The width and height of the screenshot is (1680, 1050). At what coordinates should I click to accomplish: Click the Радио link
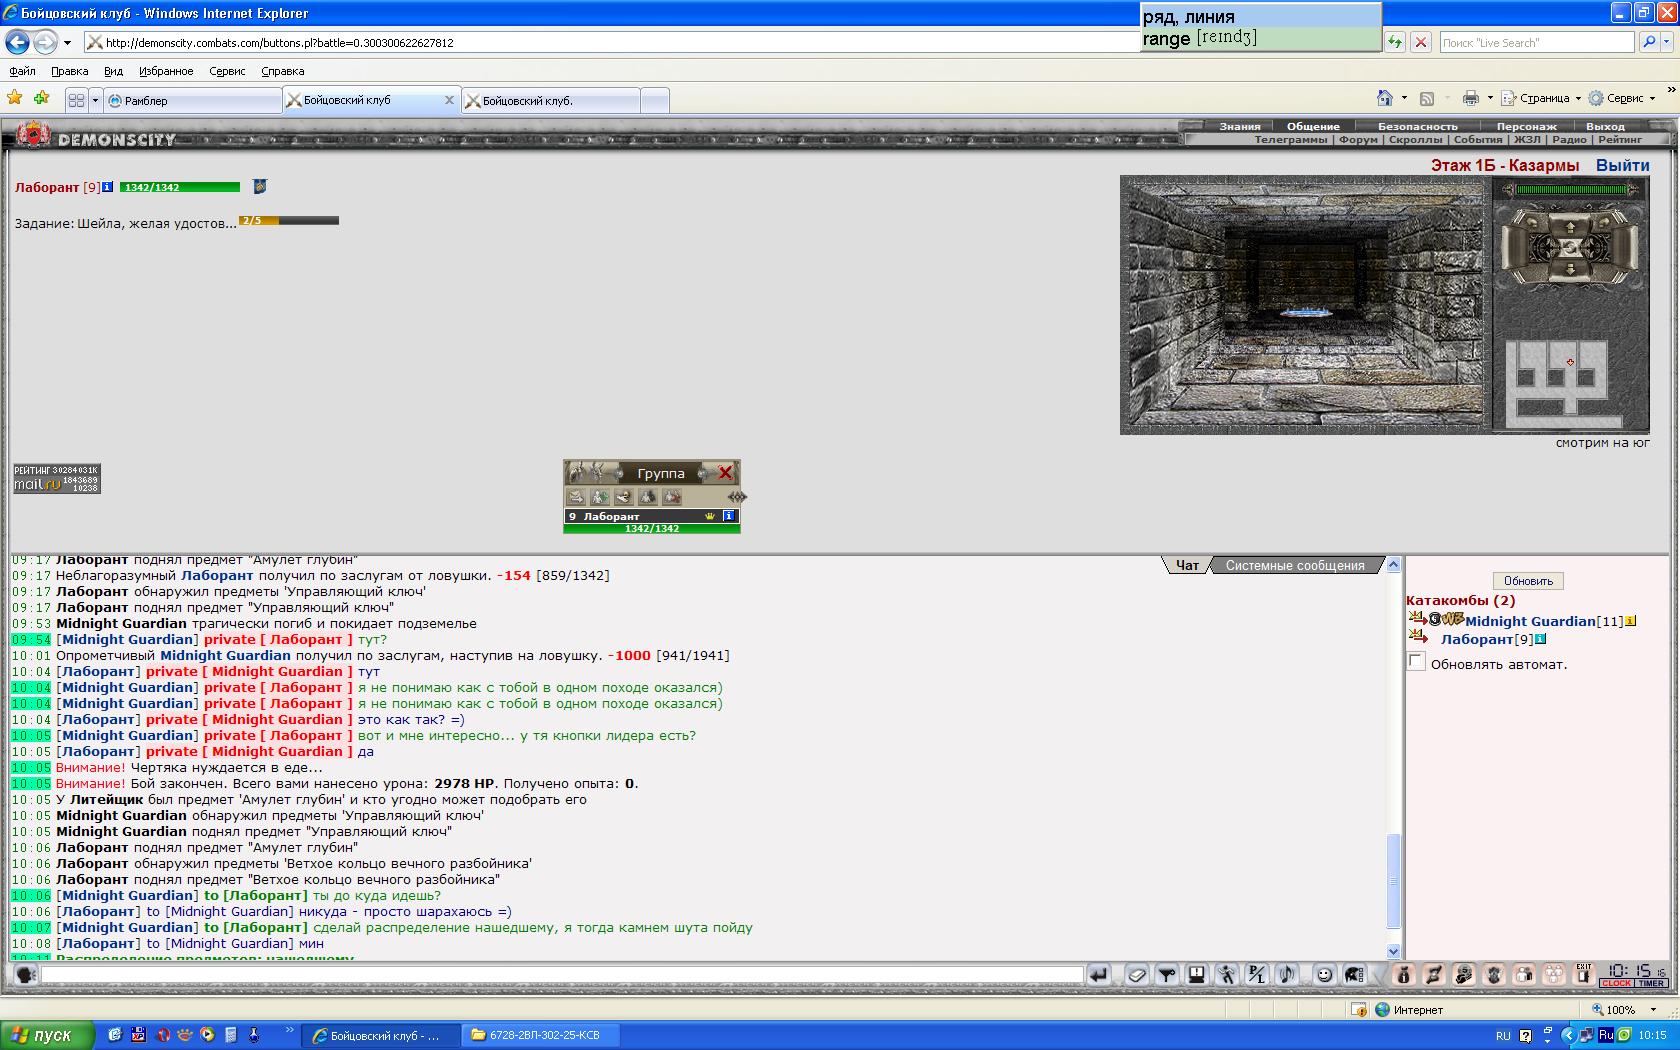coord(1569,139)
